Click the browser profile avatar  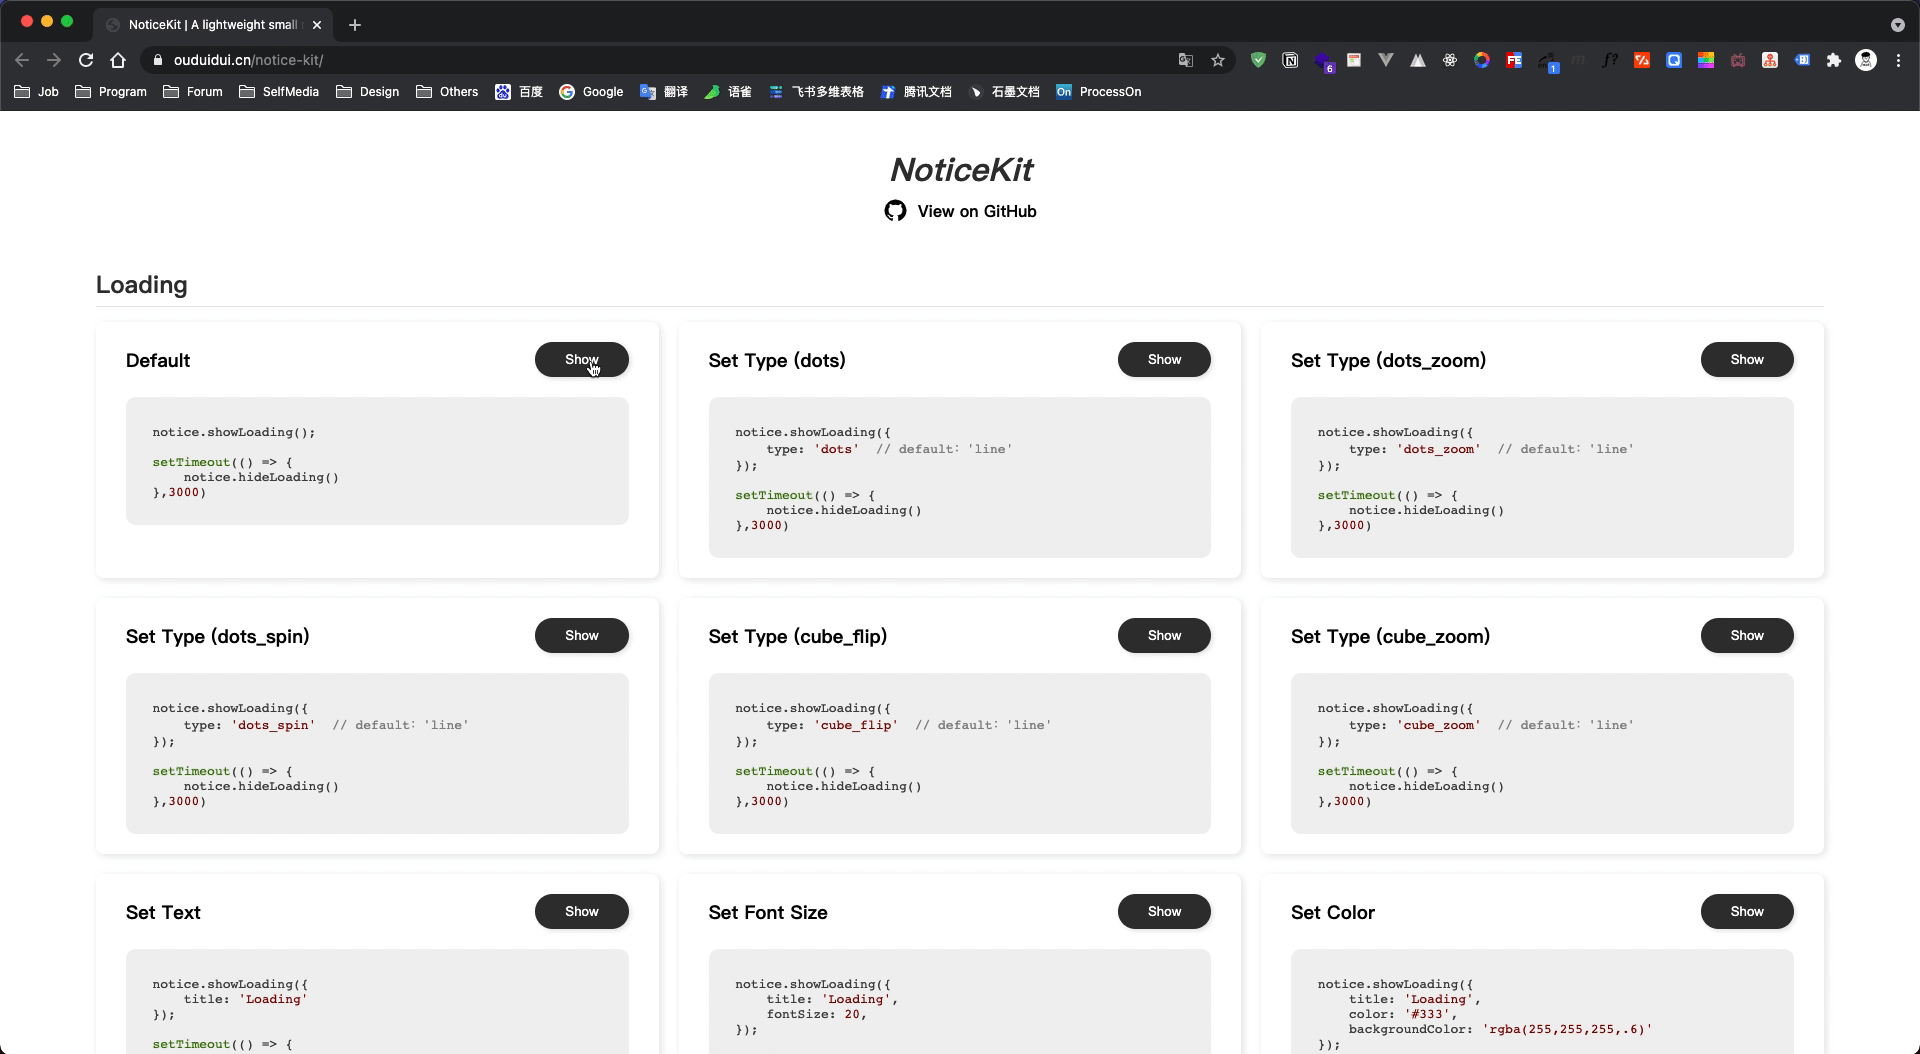(x=1866, y=60)
